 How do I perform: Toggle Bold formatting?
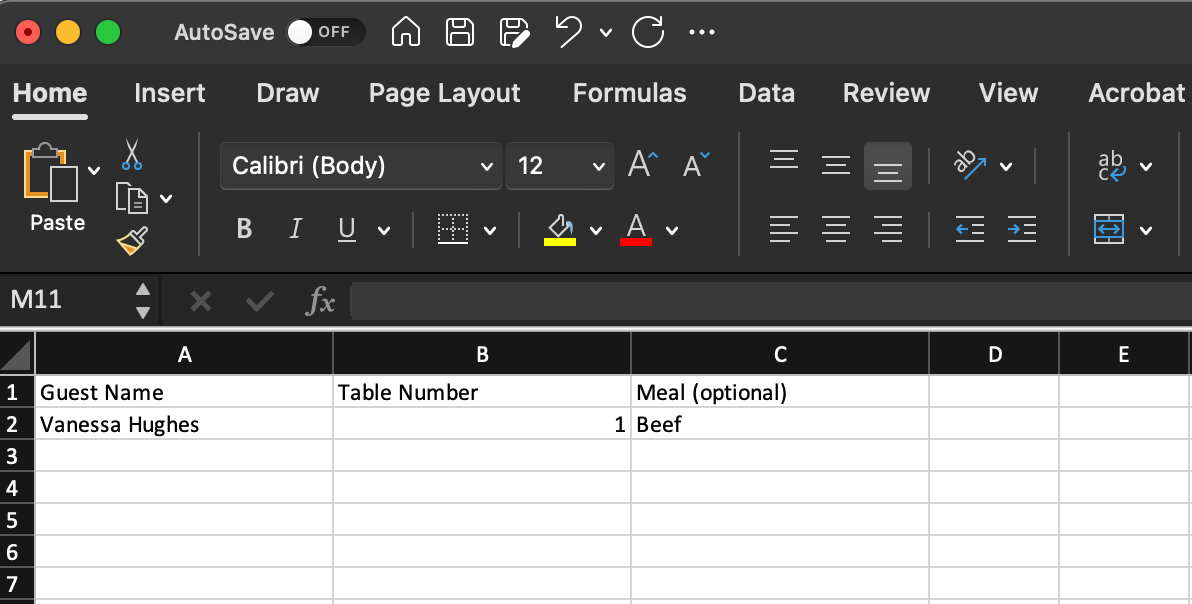coord(244,230)
